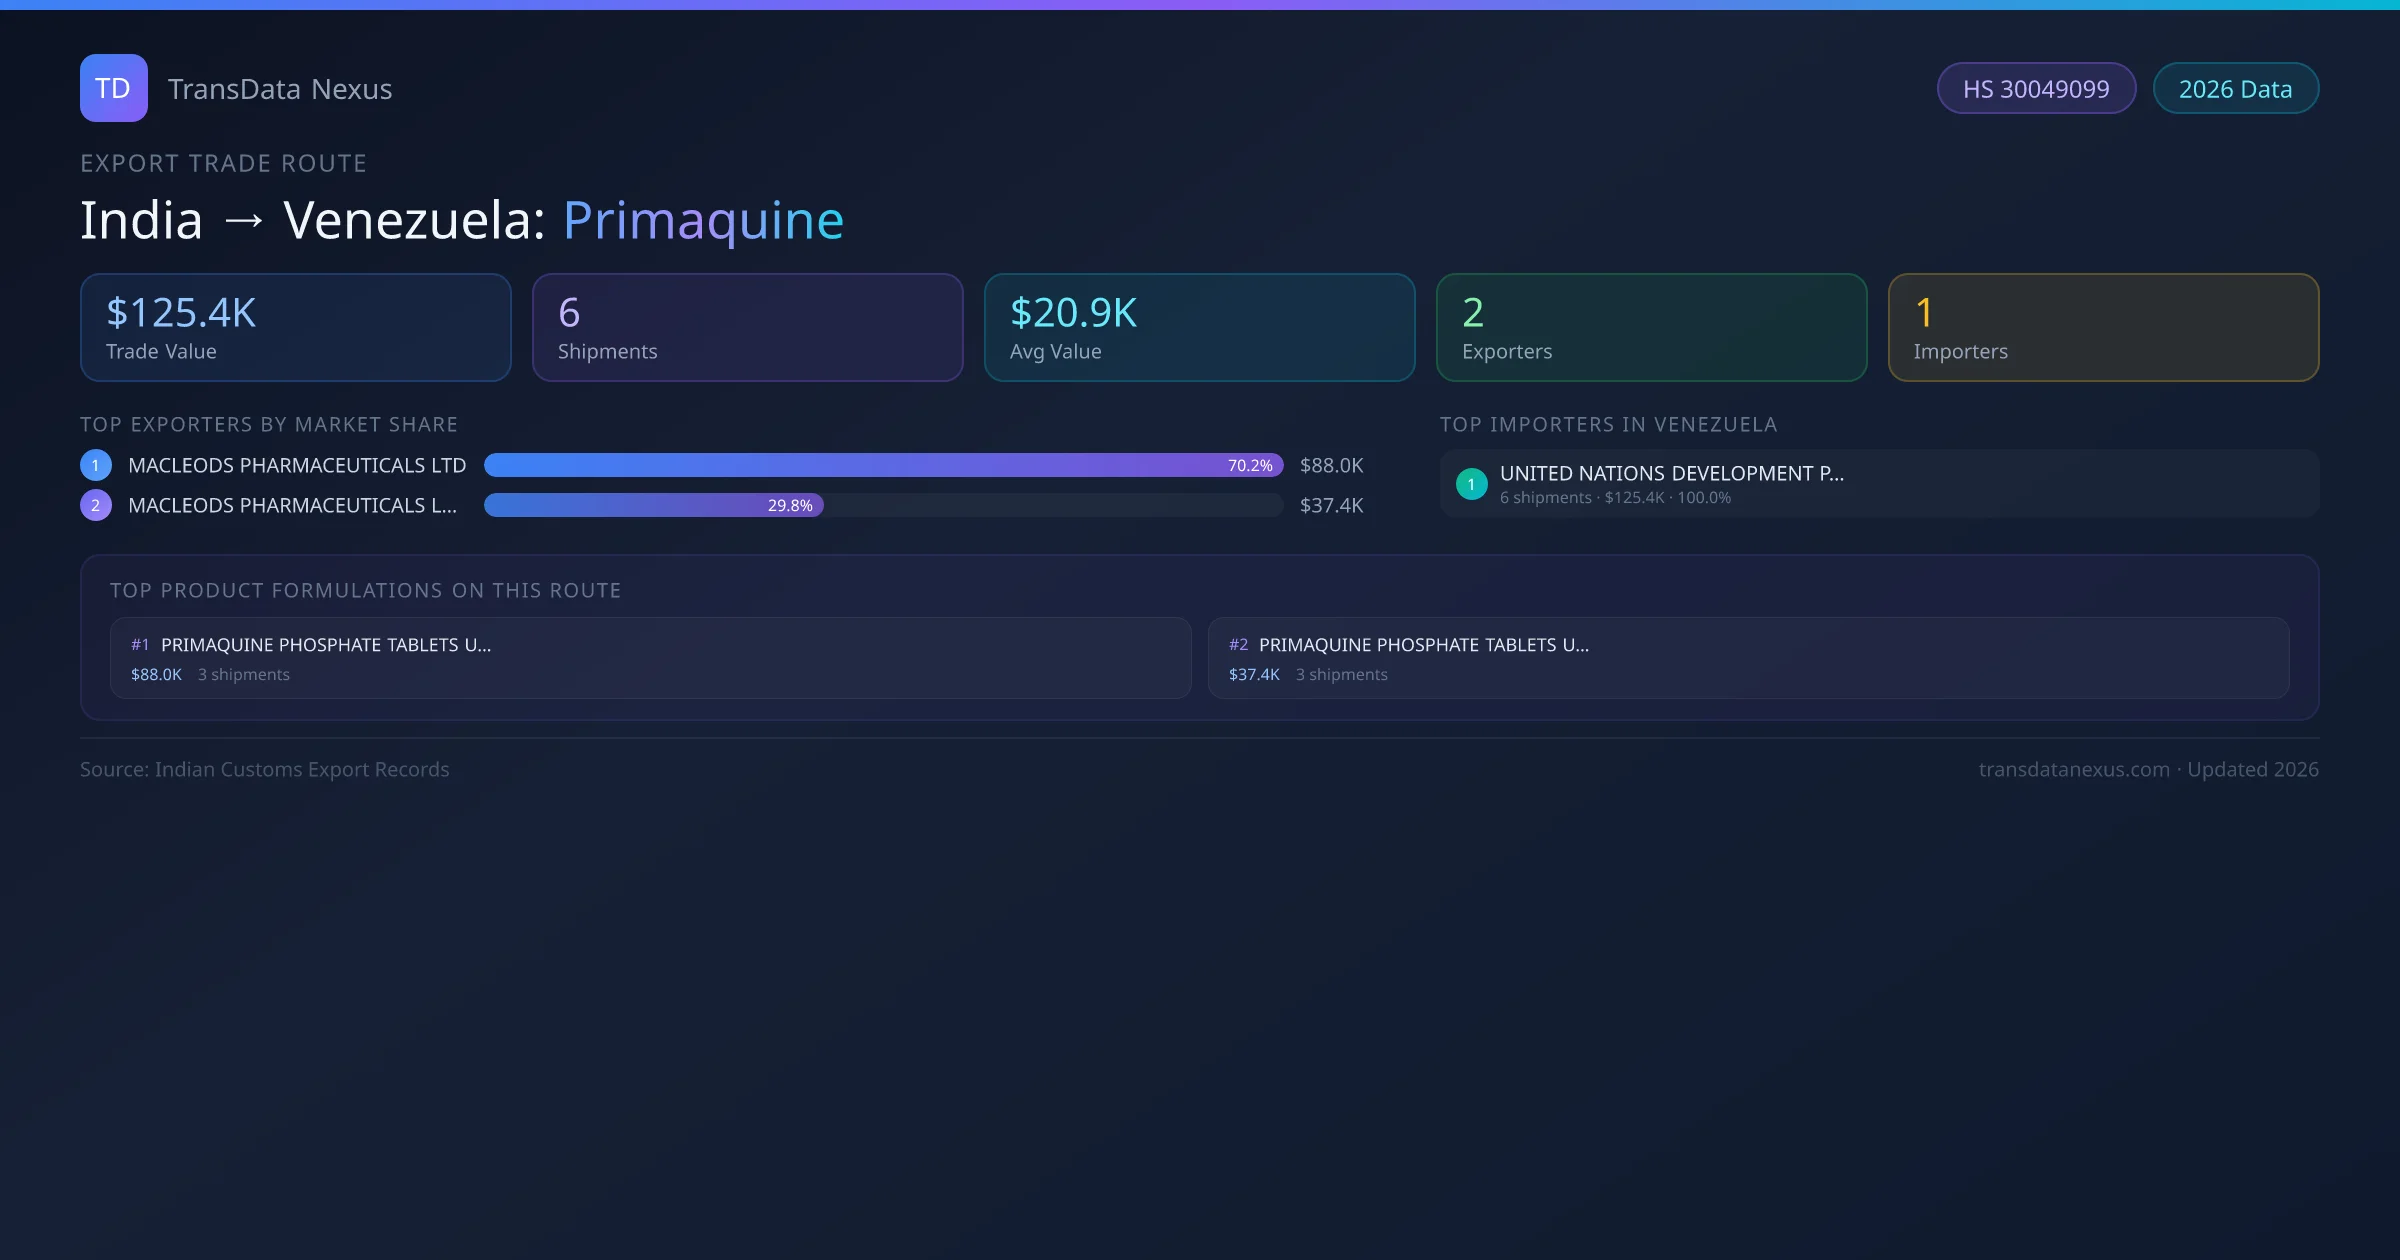Click the TD logo icon

[113, 88]
